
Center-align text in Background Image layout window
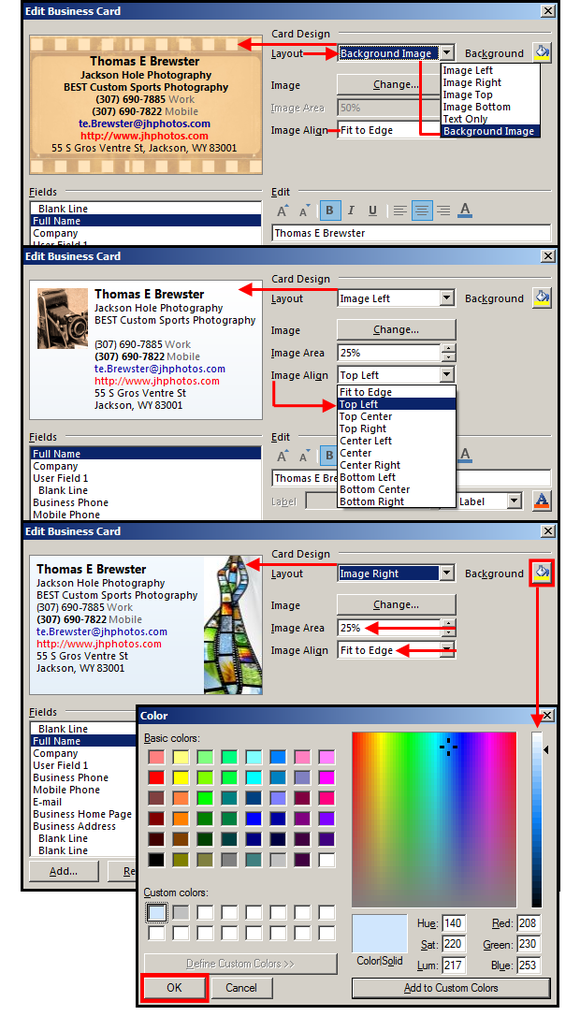pyautogui.click(x=422, y=211)
